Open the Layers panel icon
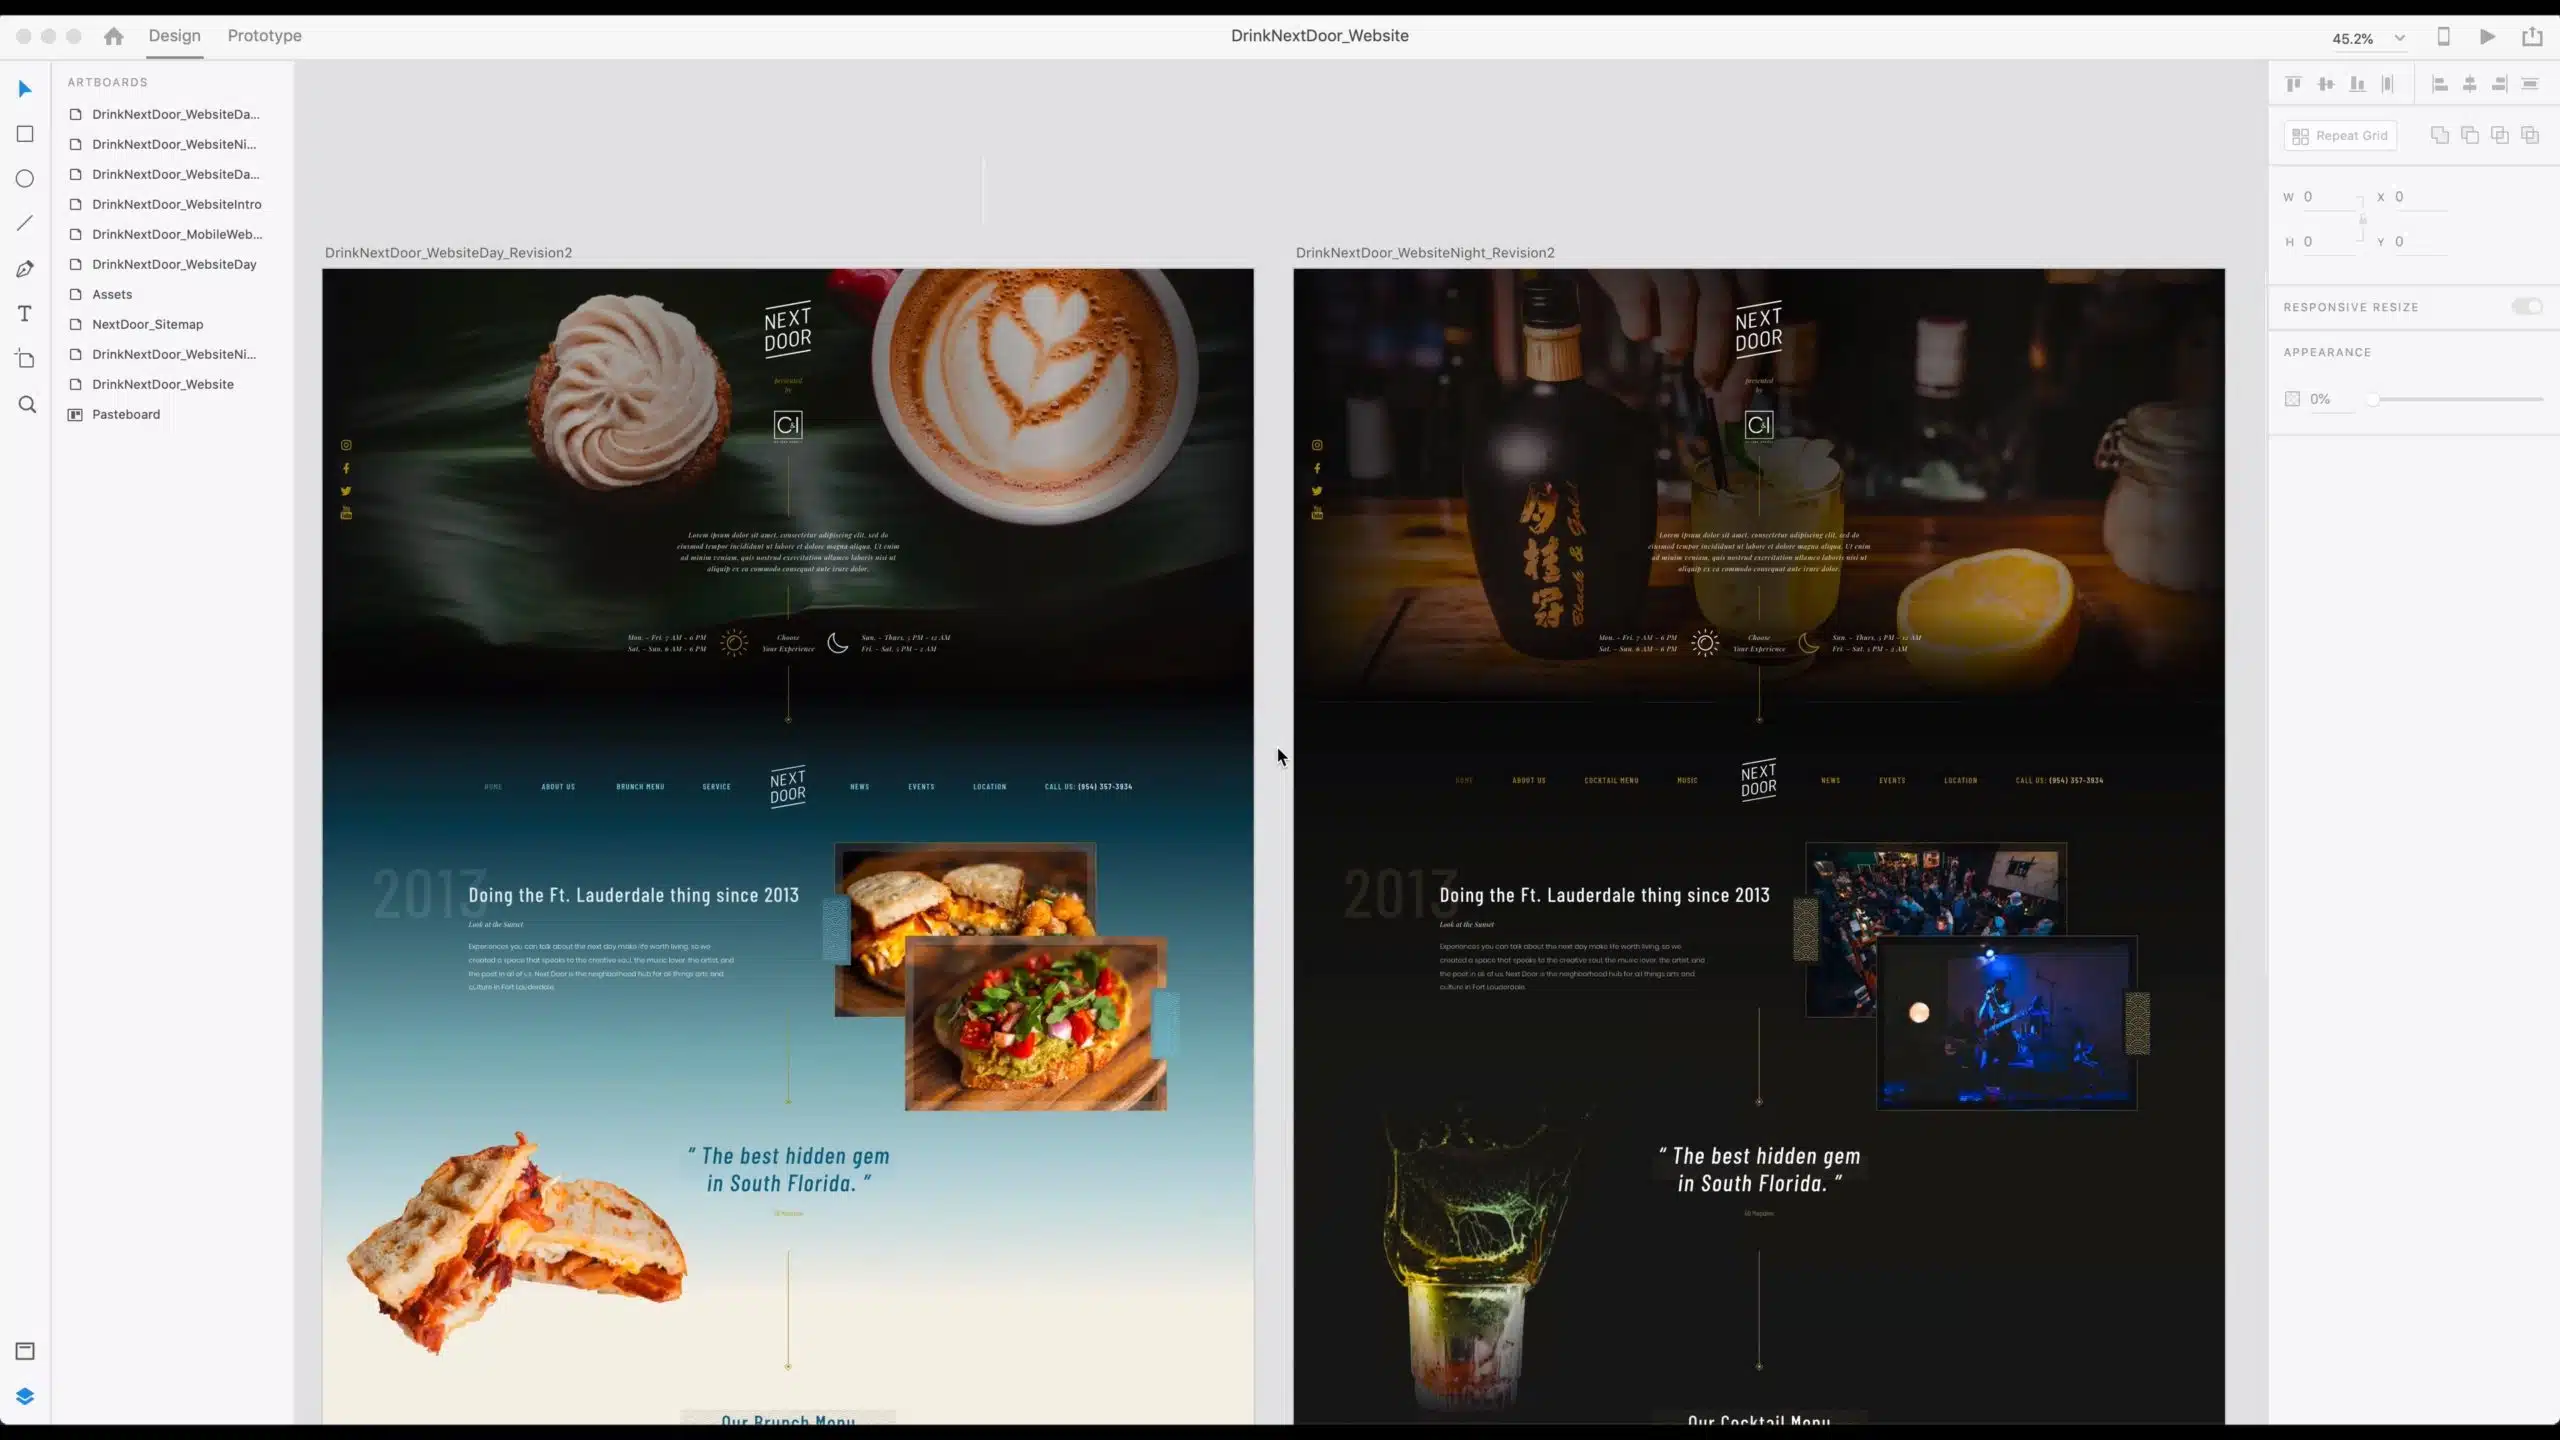 pyautogui.click(x=25, y=1396)
